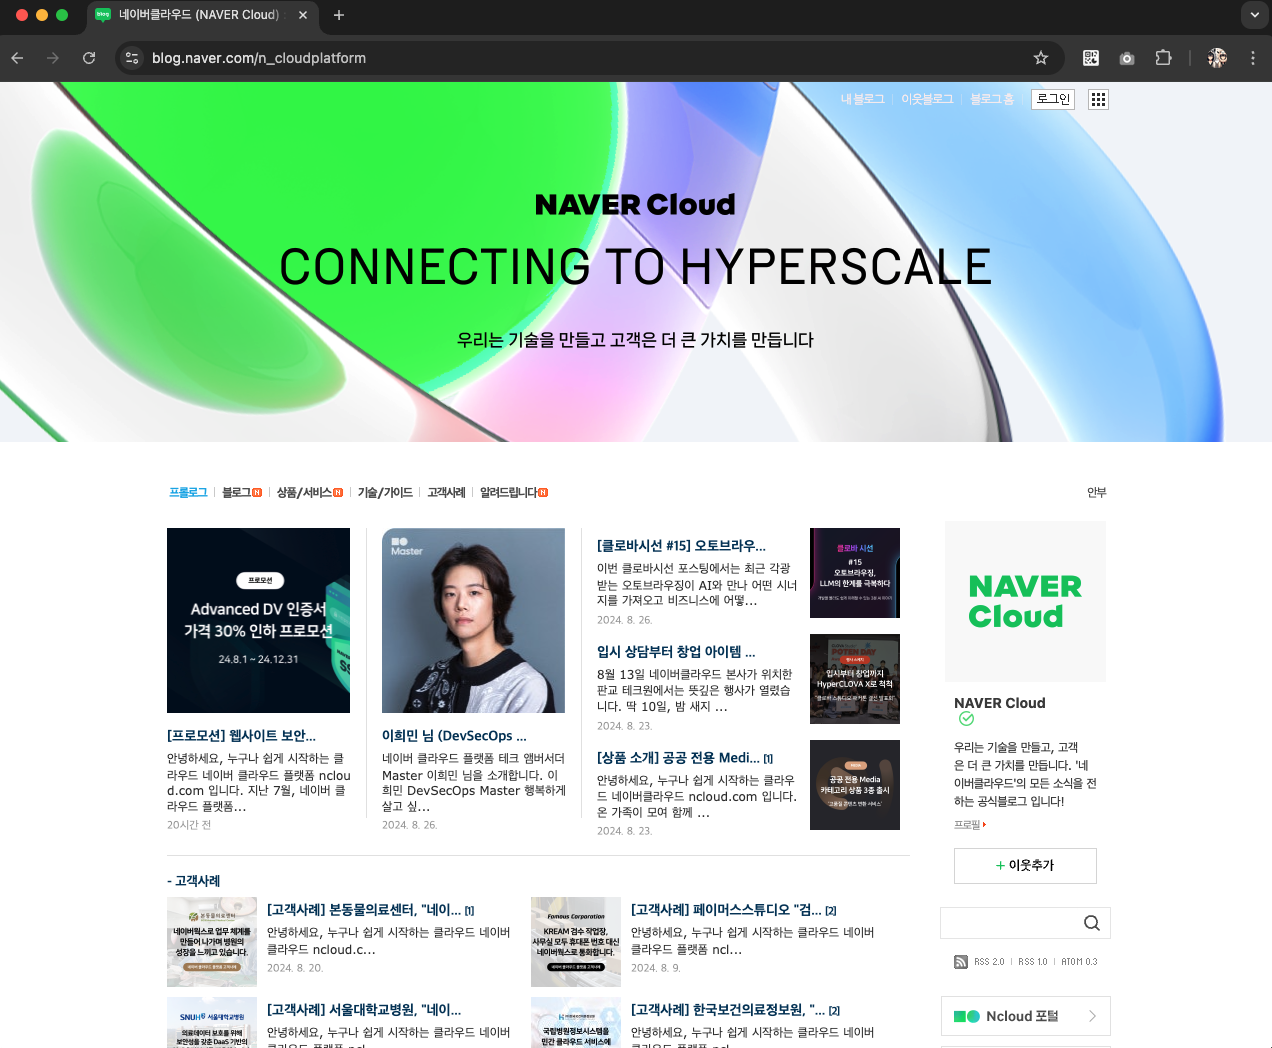Select the 기술/가이드 menu tab

pyautogui.click(x=385, y=492)
